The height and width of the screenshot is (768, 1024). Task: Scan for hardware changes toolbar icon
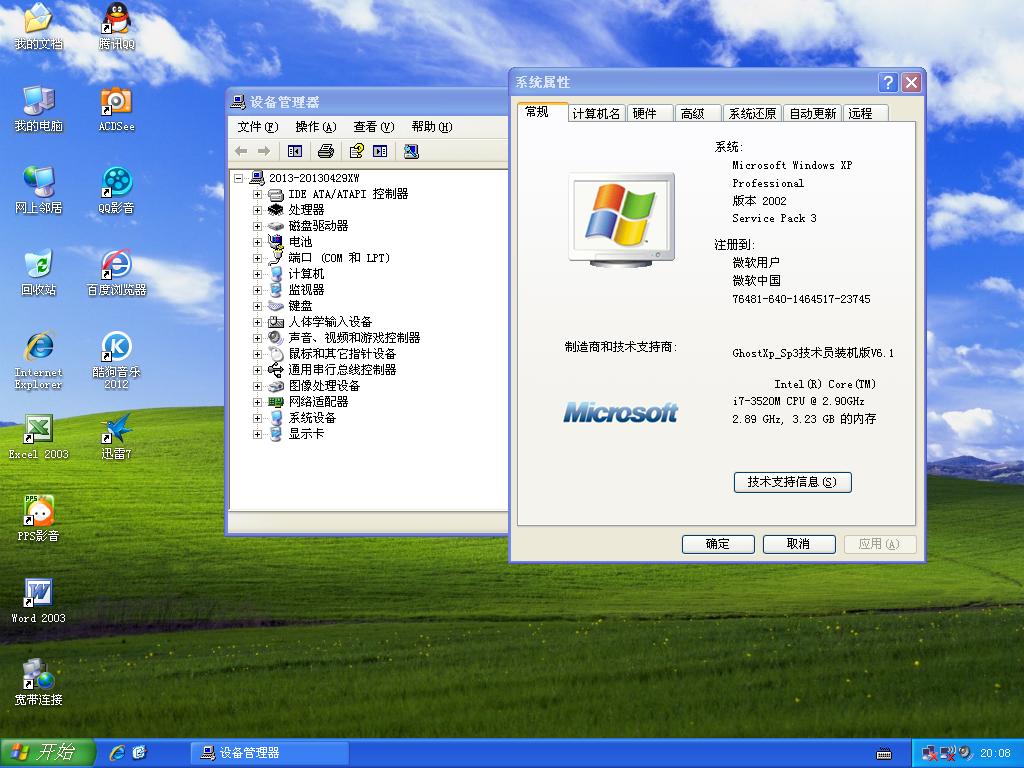(x=411, y=152)
